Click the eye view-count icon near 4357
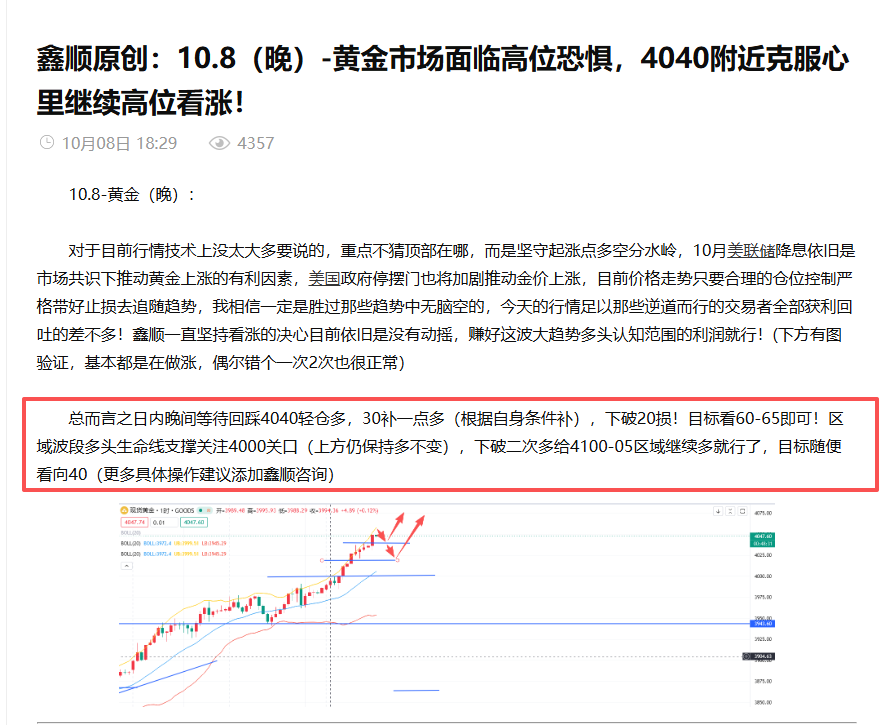Viewport: 881px width, 725px height. [x=219, y=143]
